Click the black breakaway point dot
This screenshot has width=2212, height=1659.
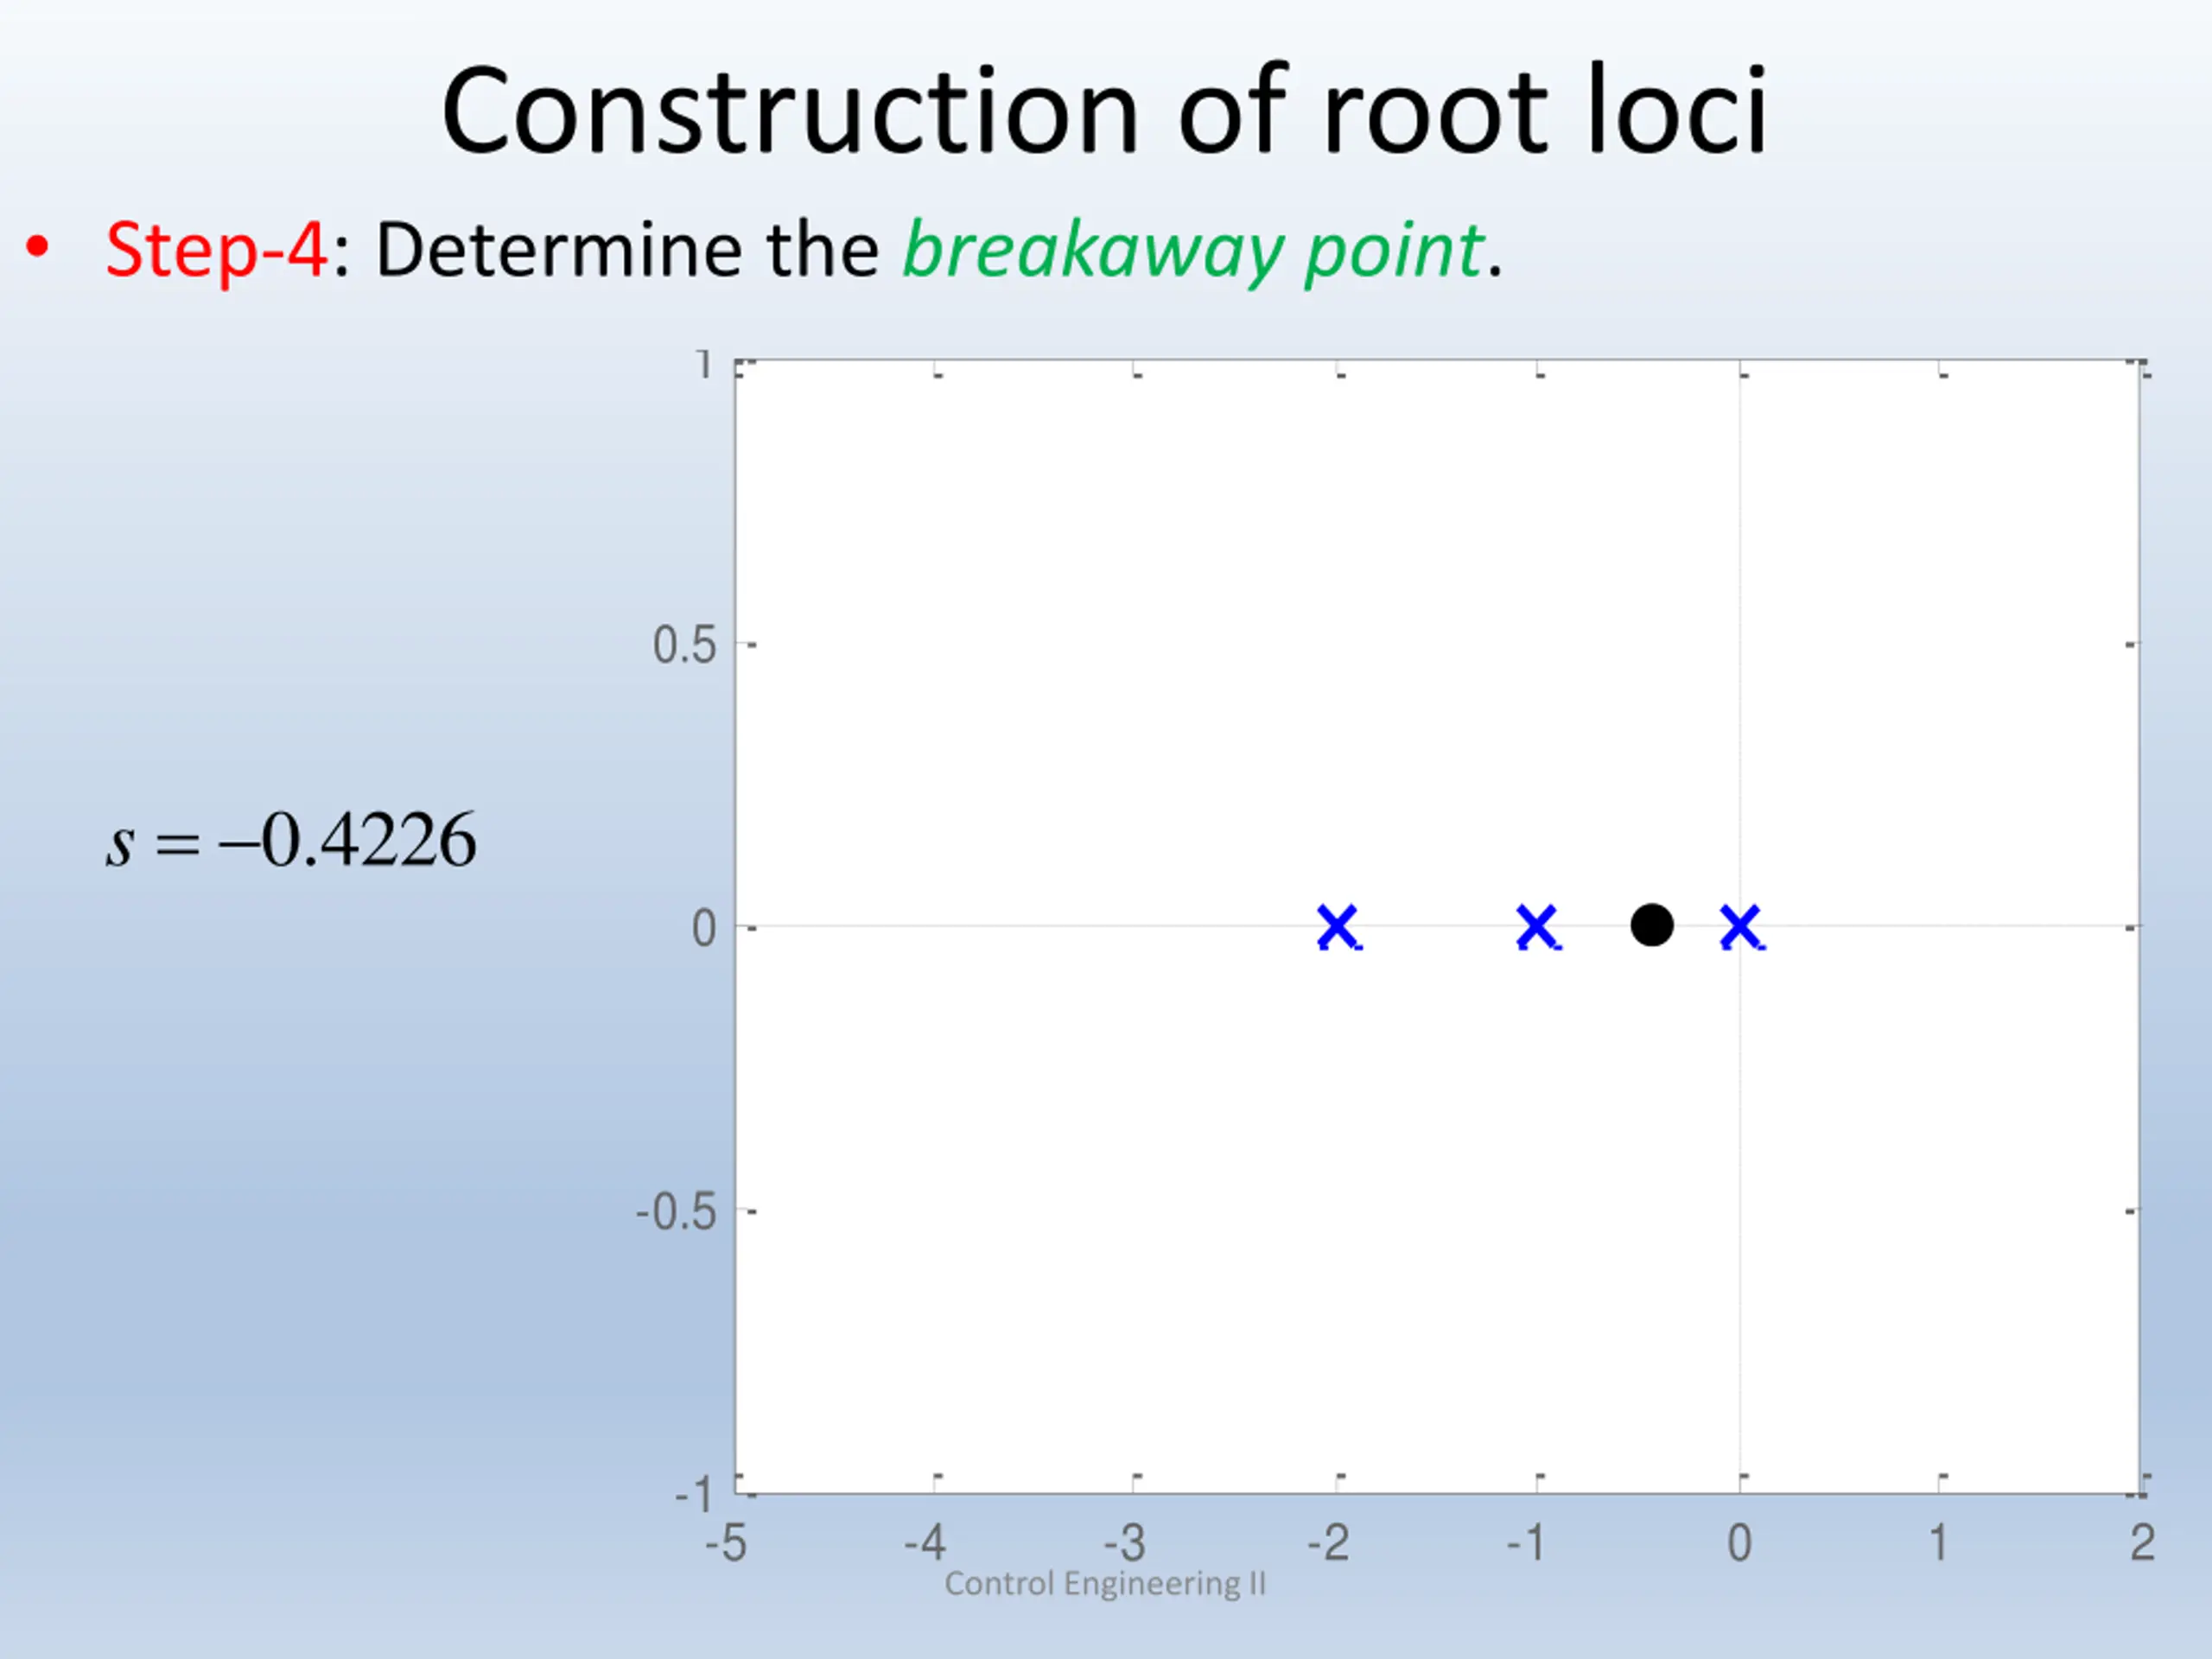coord(1652,925)
